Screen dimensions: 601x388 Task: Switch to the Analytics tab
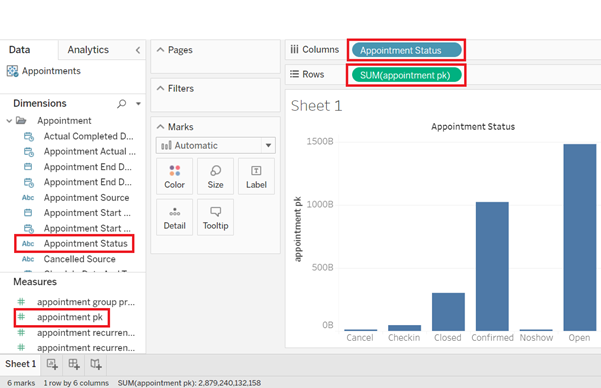pos(88,50)
